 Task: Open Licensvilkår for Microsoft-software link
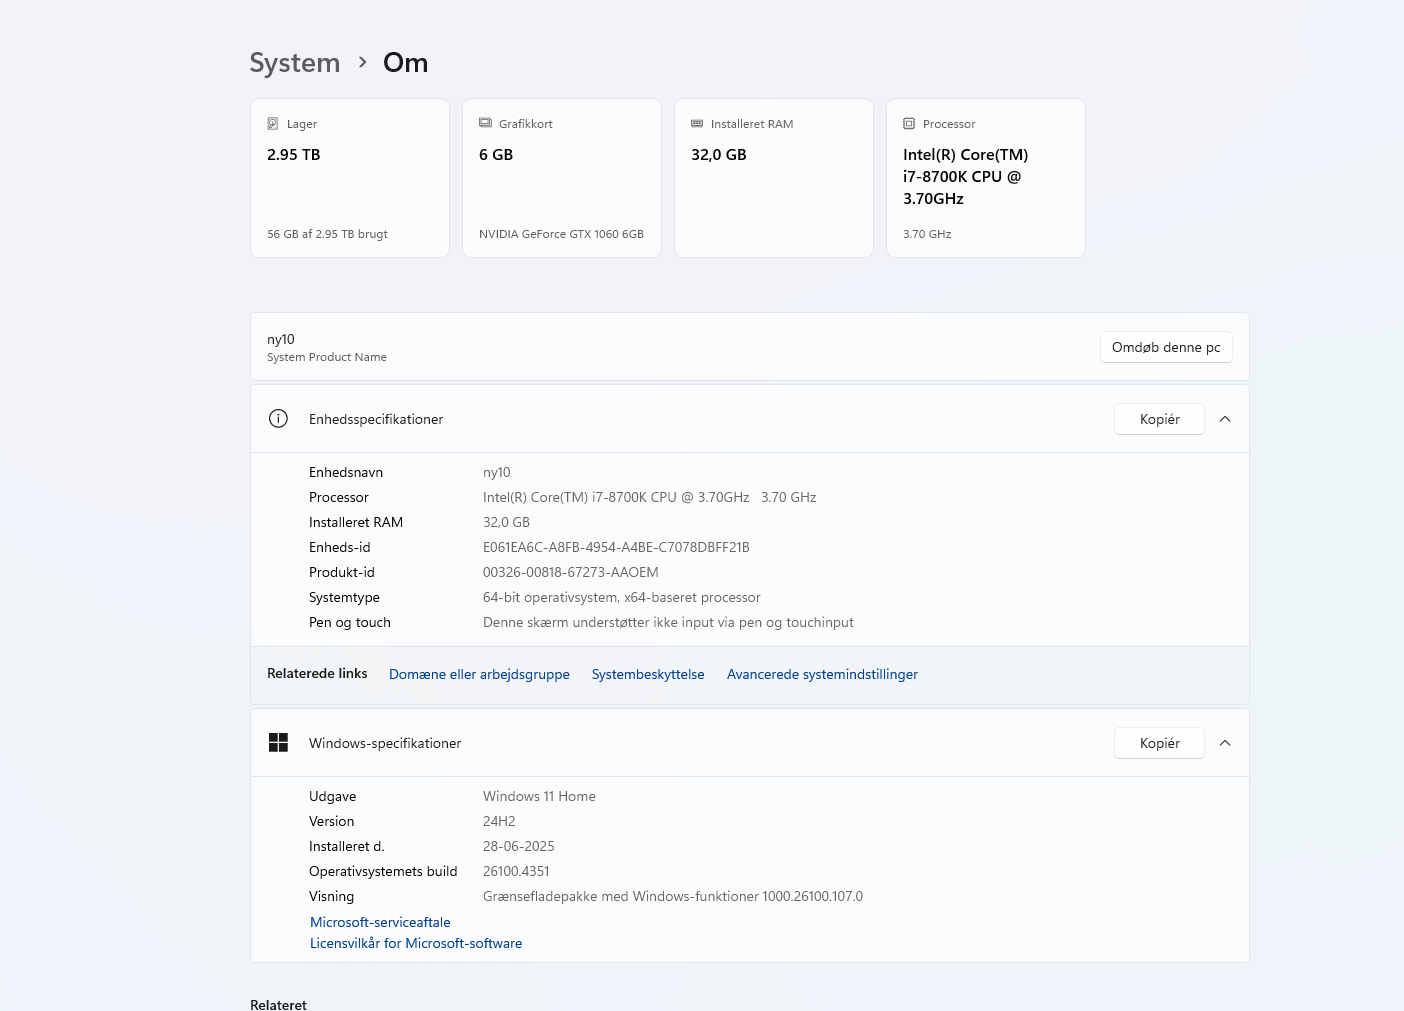point(416,943)
